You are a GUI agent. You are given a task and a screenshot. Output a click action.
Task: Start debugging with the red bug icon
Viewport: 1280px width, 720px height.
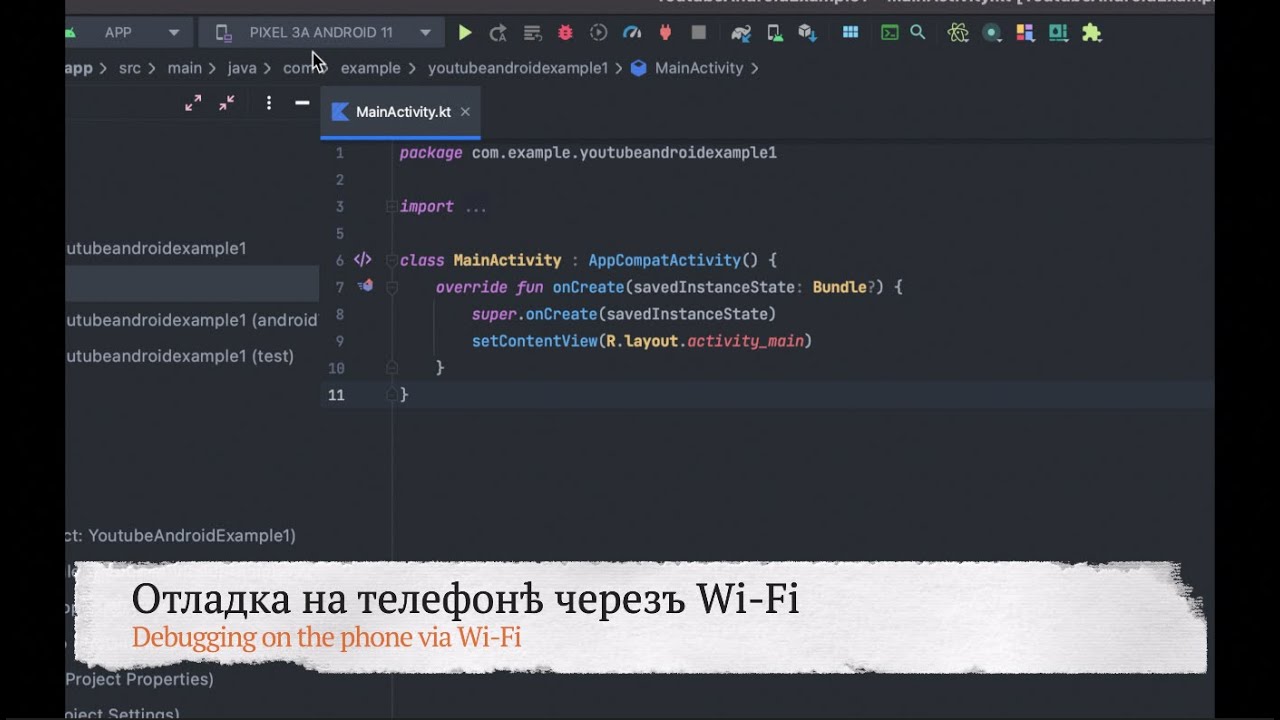pyautogui.click(x=565, y=33)
